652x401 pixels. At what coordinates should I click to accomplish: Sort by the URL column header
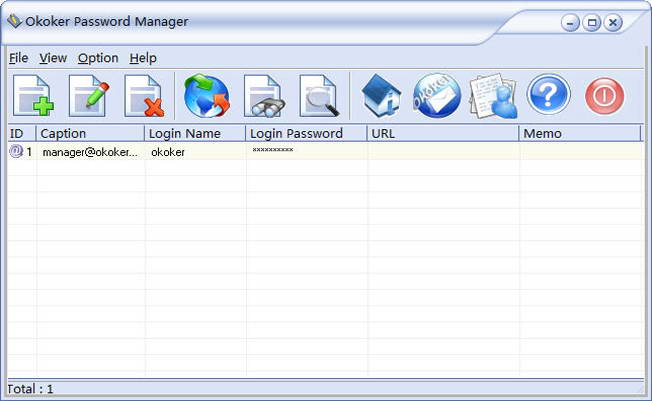pos(443,134)
